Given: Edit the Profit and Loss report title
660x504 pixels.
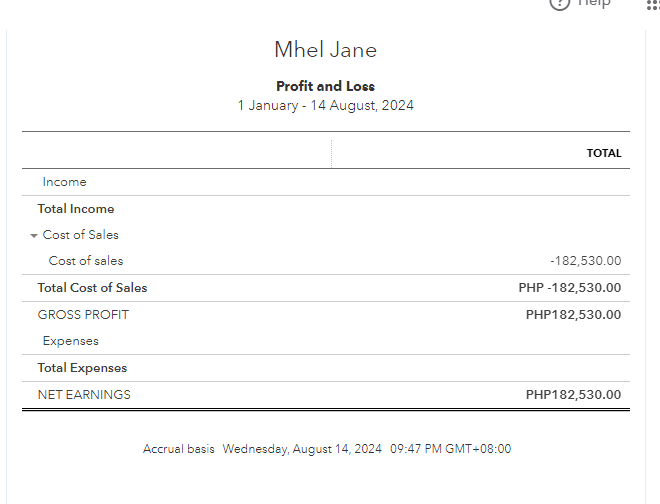Looking at the screenshot, I should coord(326,86).
